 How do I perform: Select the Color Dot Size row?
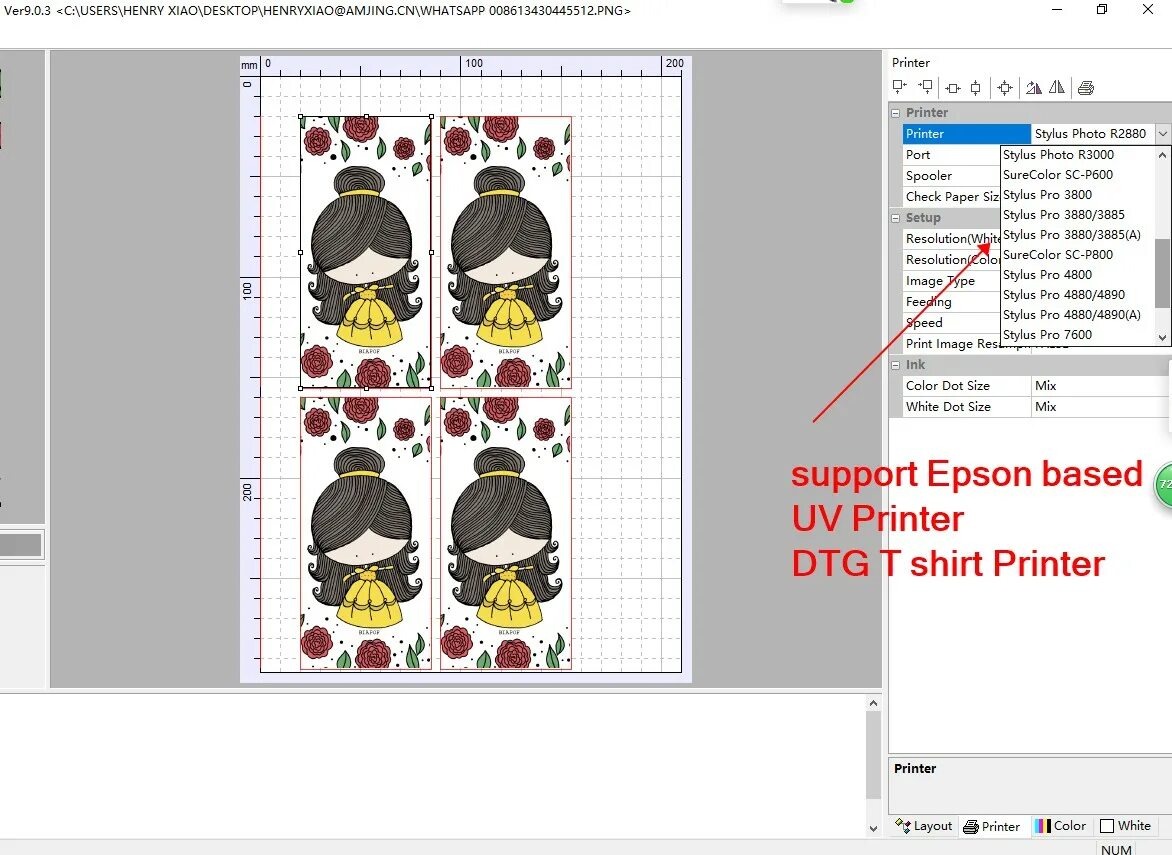tap(966, 386)
